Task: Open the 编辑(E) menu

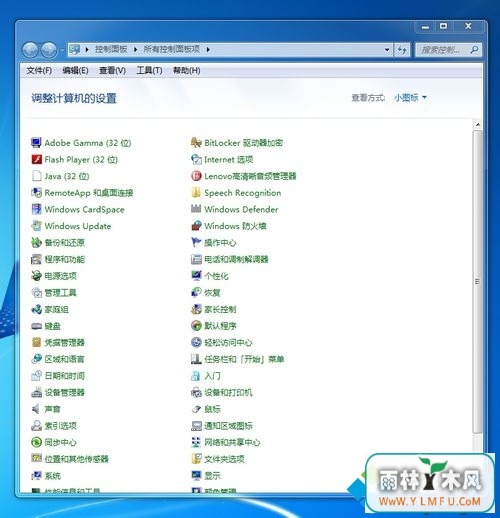Action: pyautogui.click(x=75, y=71)
